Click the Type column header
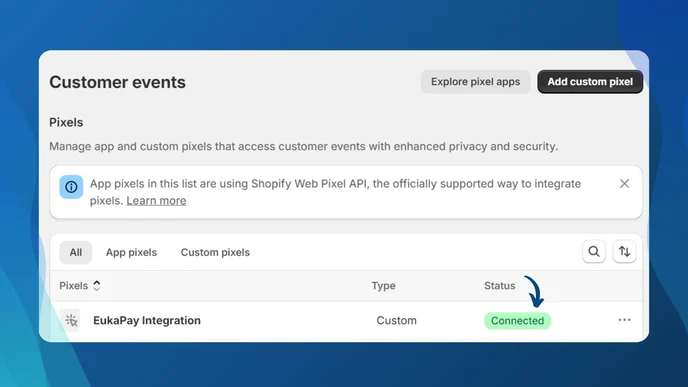The height and width of the screenshot is (387, 688). 383,286
